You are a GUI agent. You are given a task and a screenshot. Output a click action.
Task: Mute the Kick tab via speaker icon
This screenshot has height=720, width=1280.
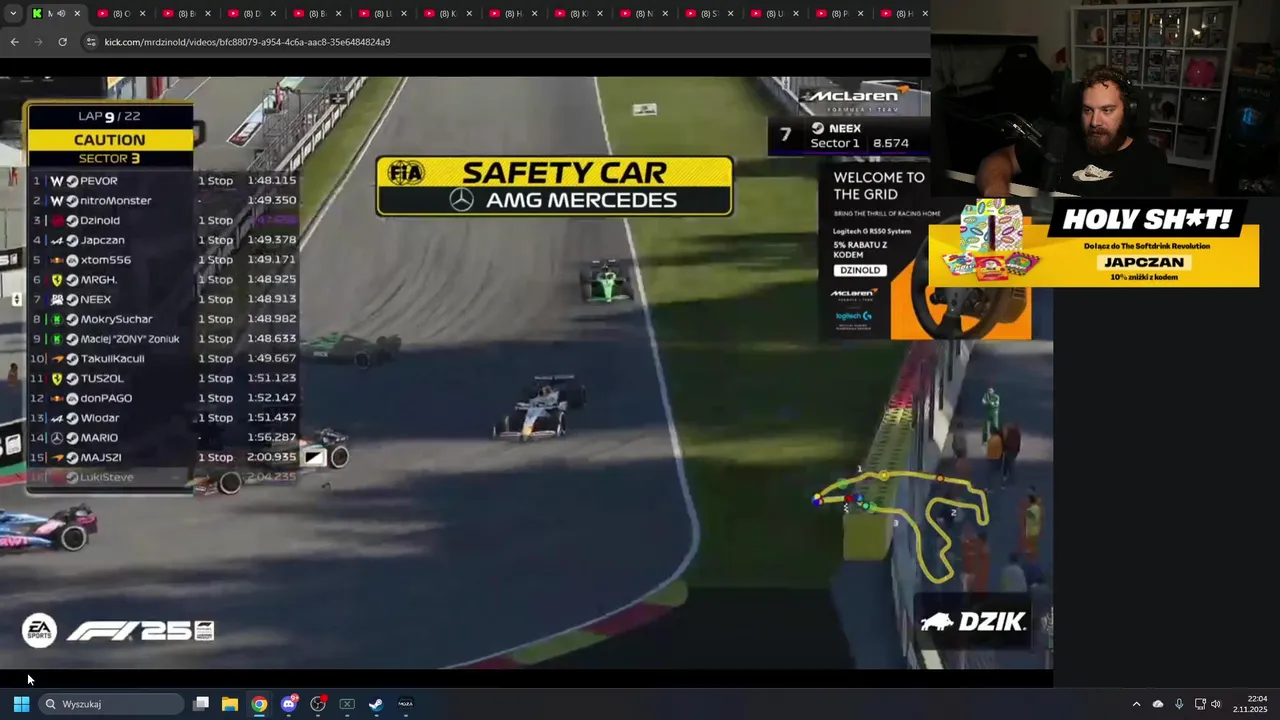tap(61, 13)
